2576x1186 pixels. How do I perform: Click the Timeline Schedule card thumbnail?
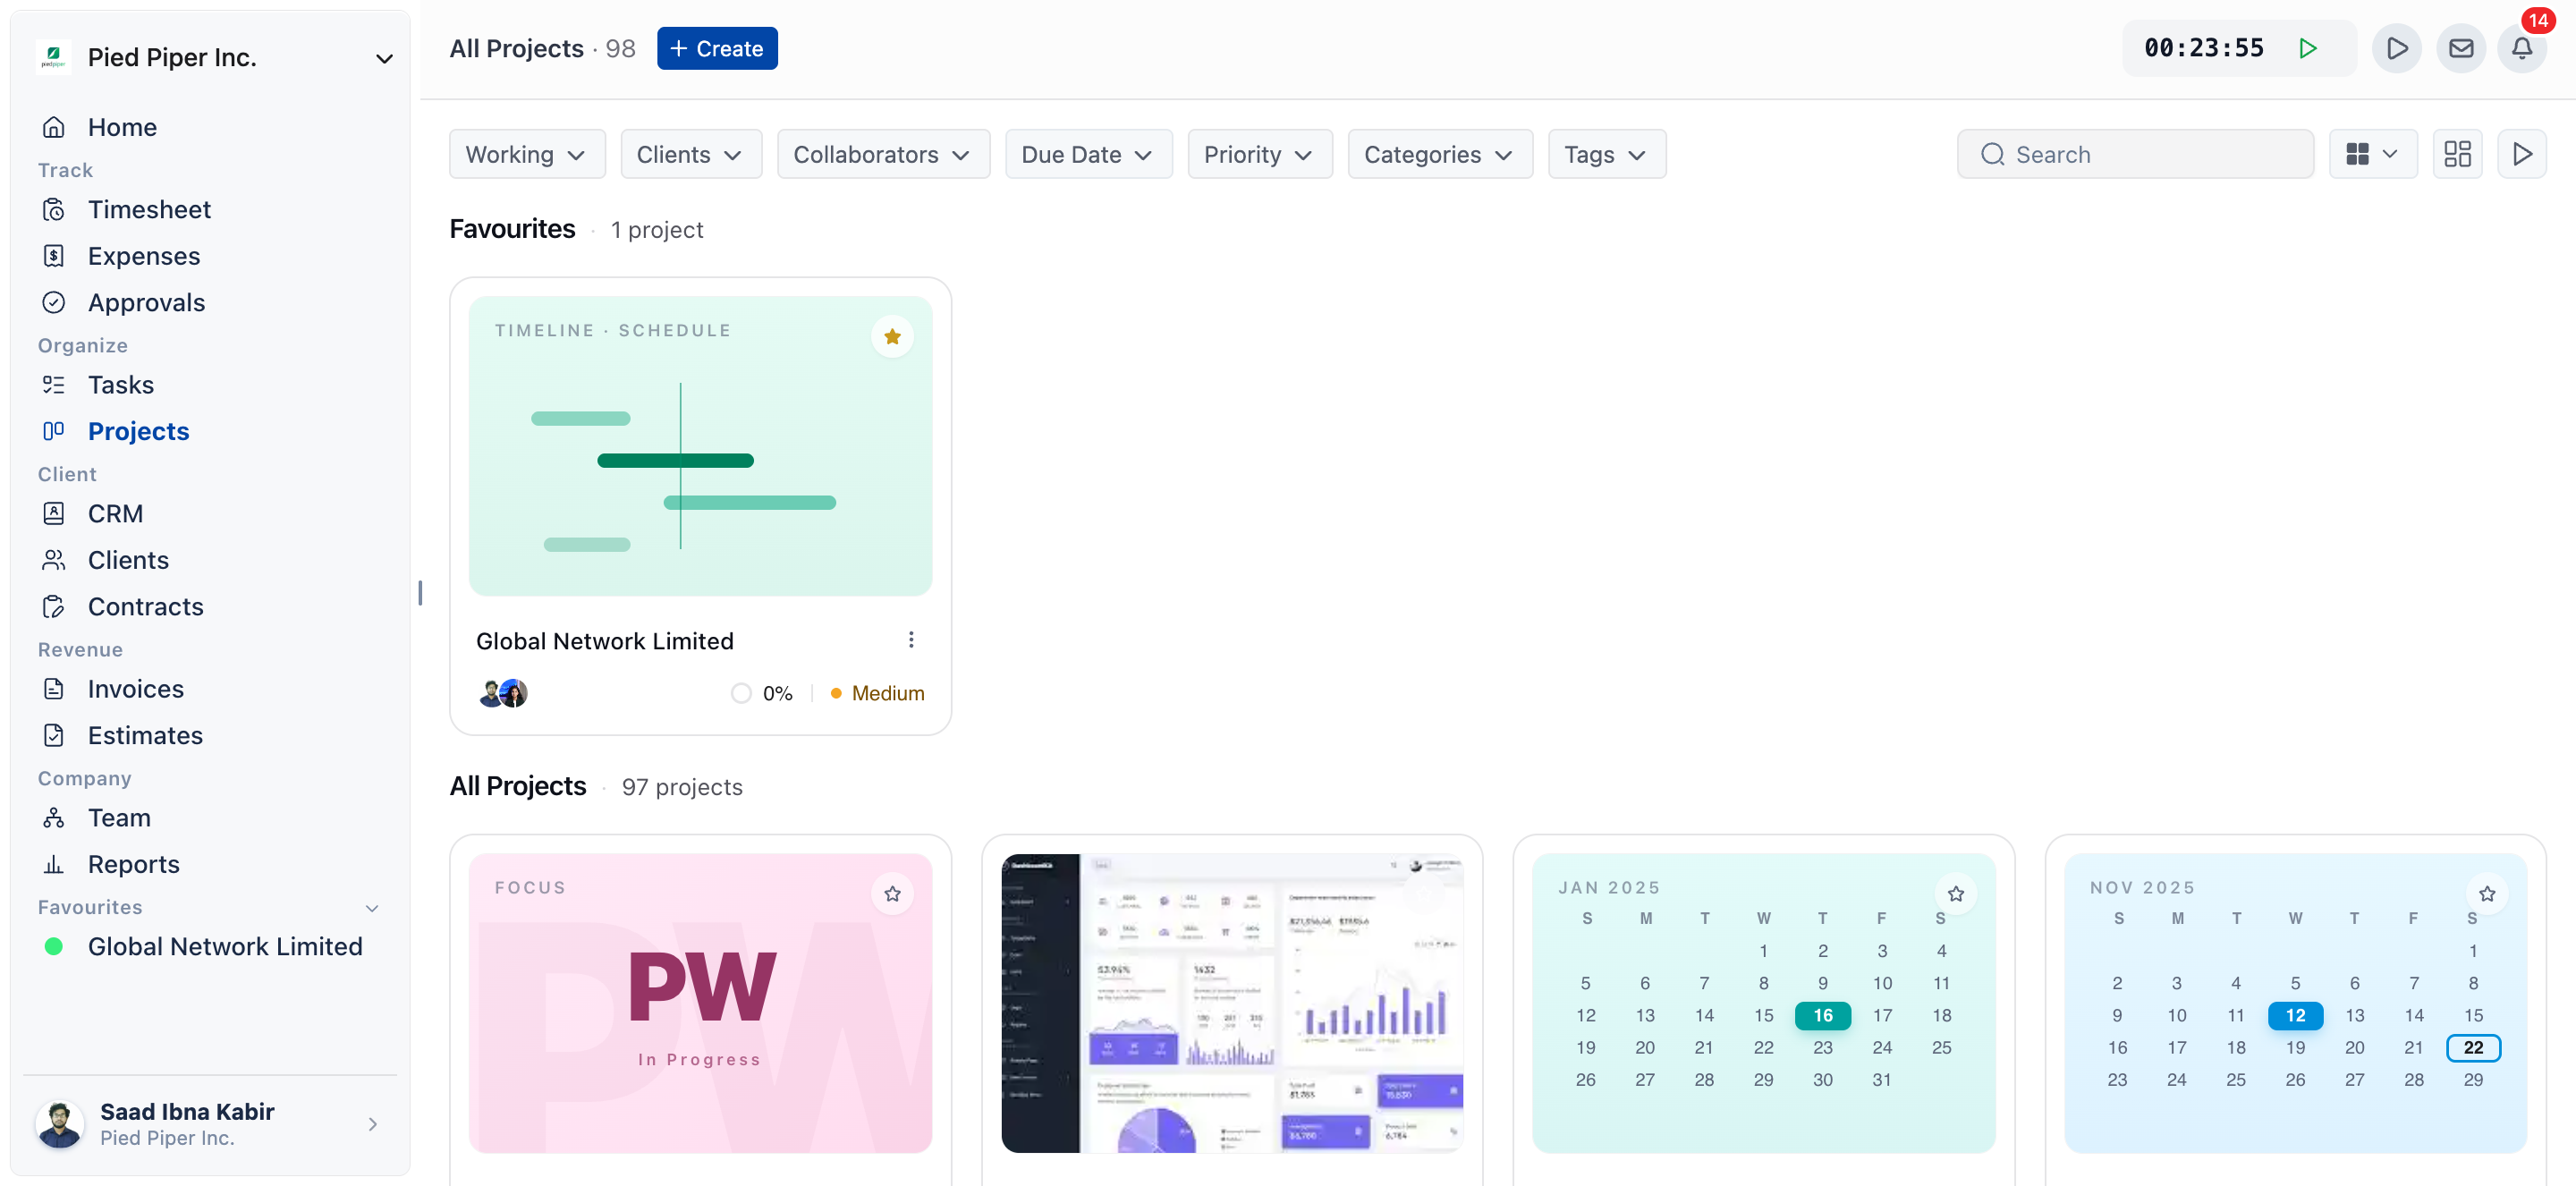pyautogui.click(x=700, y=446)
